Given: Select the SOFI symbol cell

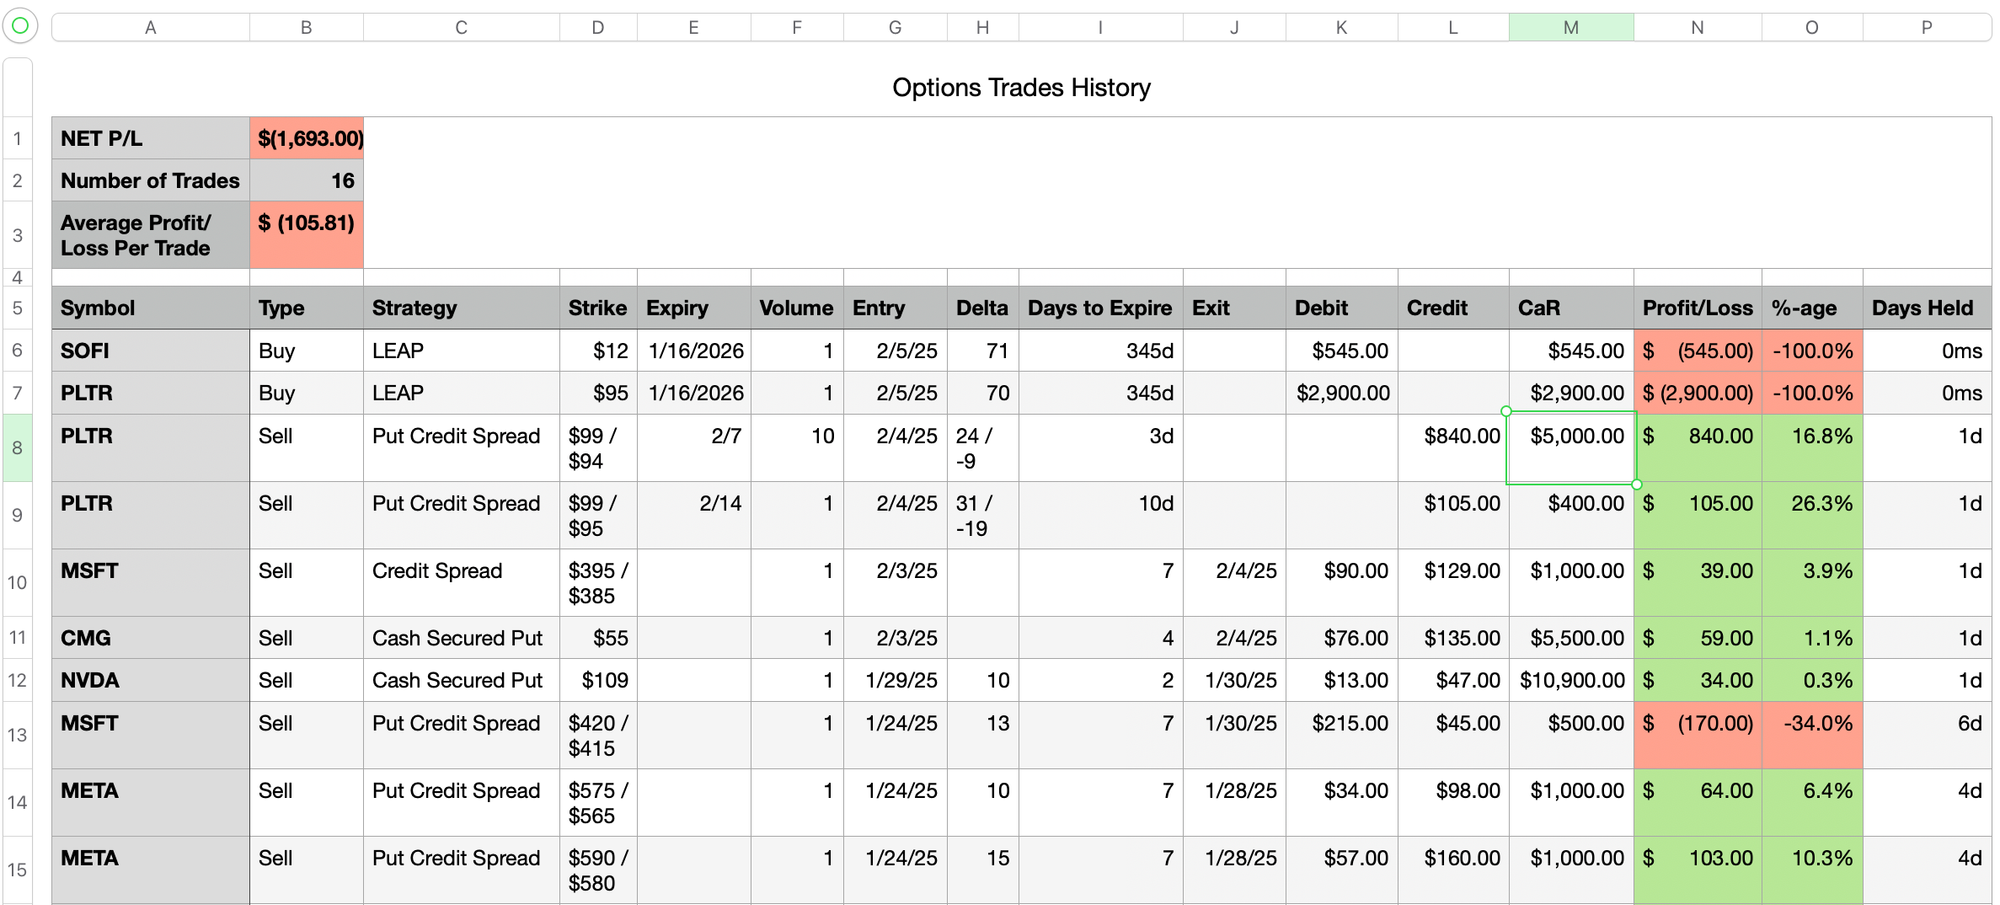Looking at the screenshot, I should (151, 351).
